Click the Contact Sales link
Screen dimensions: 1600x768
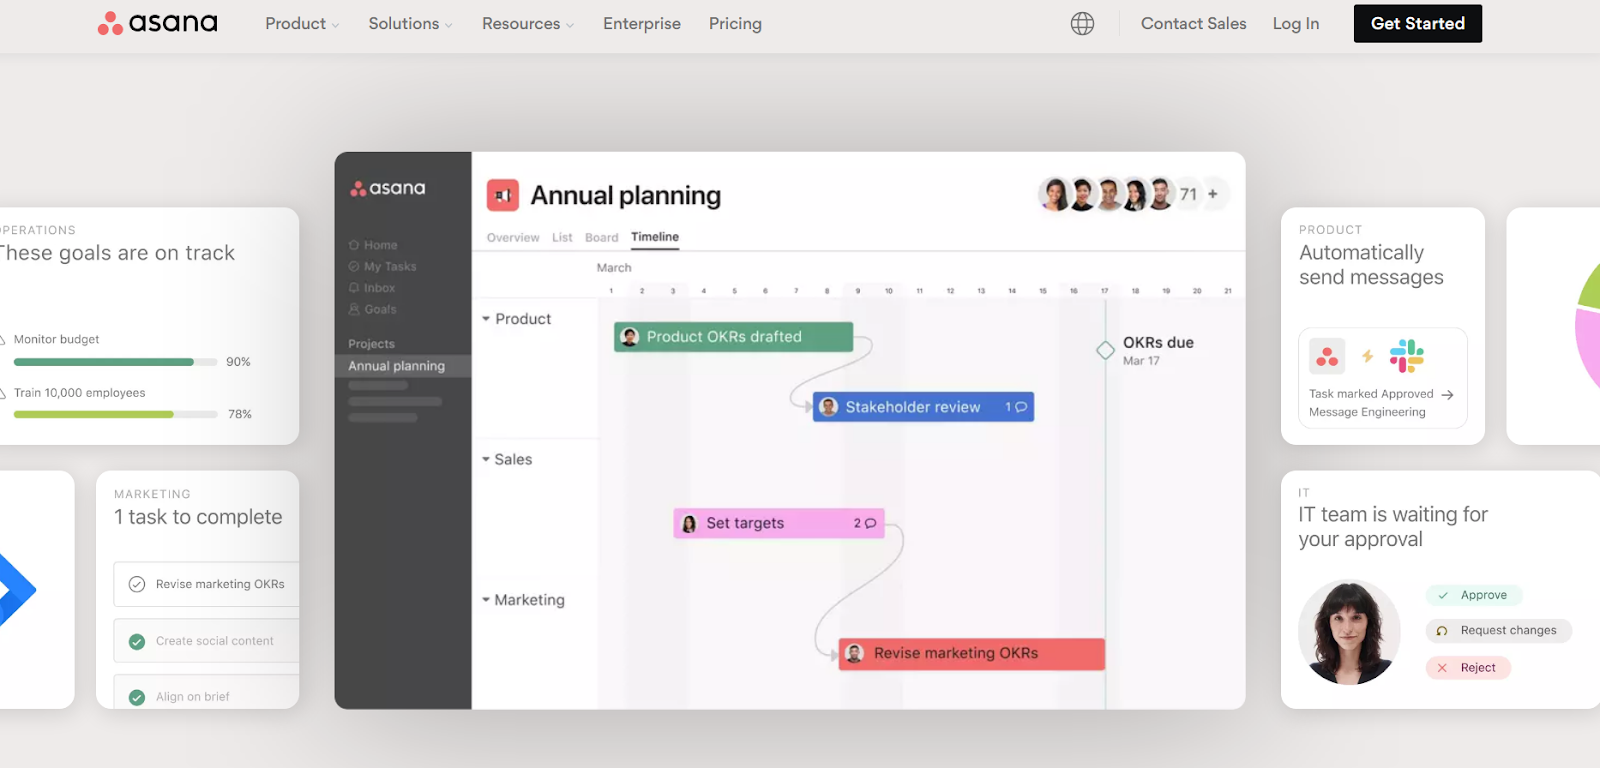[1194, 23]
